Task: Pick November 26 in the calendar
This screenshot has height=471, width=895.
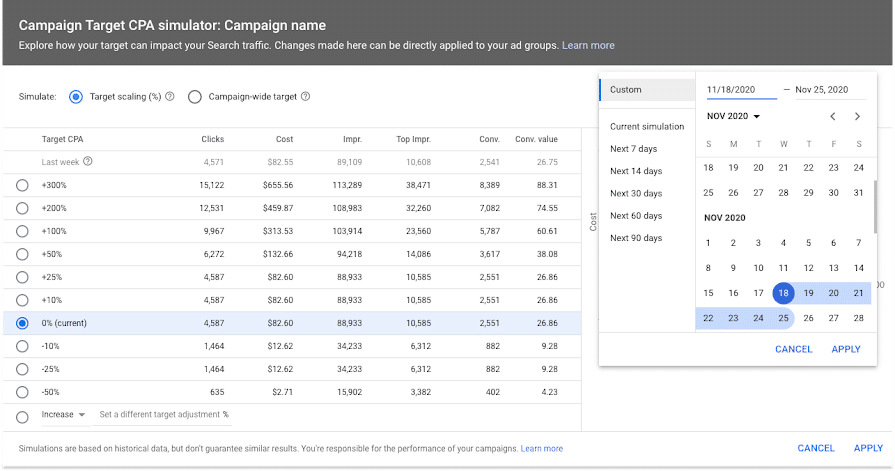Action: click(808, 318)
